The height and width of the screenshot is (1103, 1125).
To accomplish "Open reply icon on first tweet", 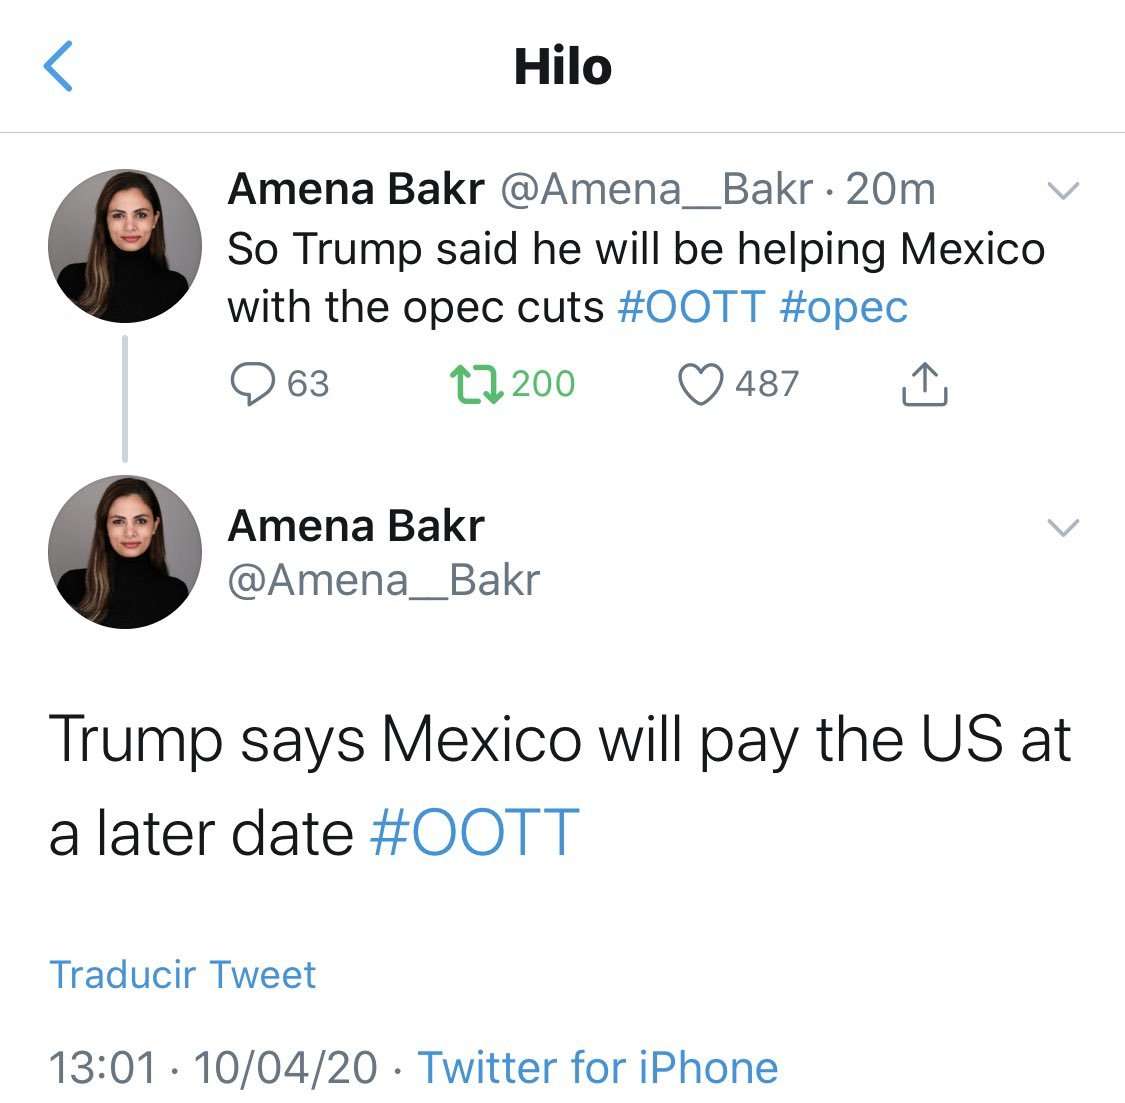I will tap(253, 383).
